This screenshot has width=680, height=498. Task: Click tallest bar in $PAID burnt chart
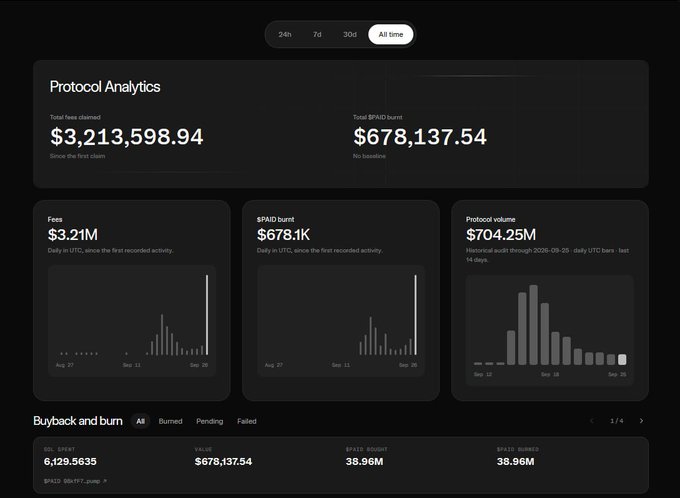(x=415, y=315)
